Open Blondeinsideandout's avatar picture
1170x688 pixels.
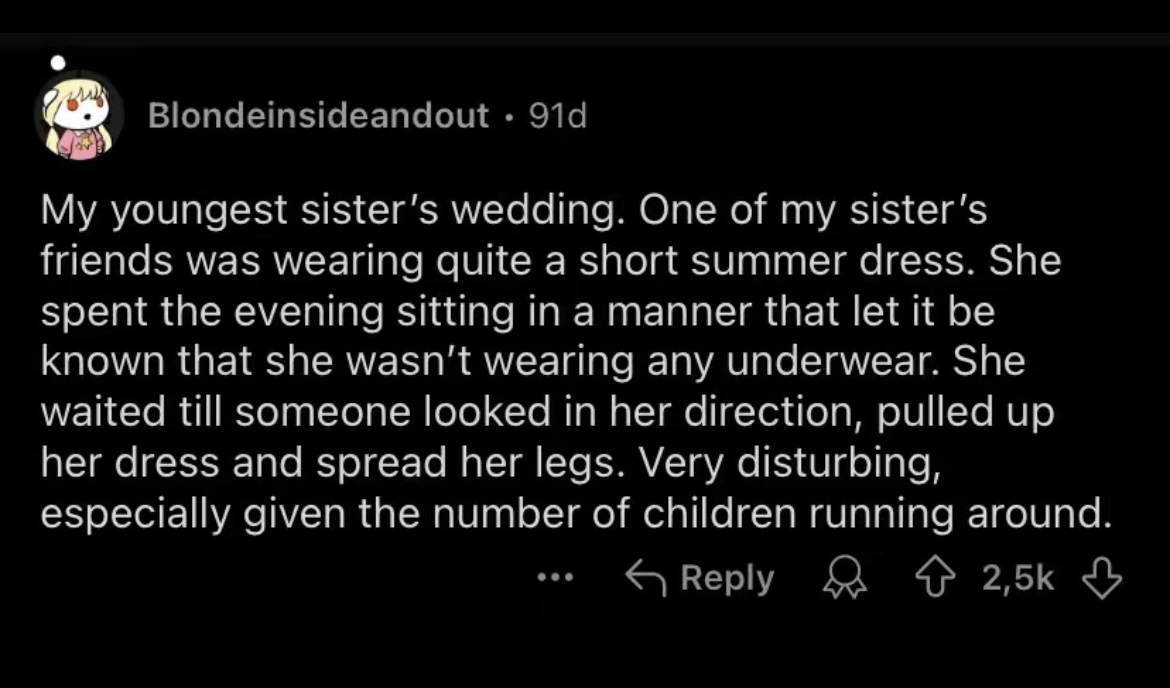click(x=80, y=117)
